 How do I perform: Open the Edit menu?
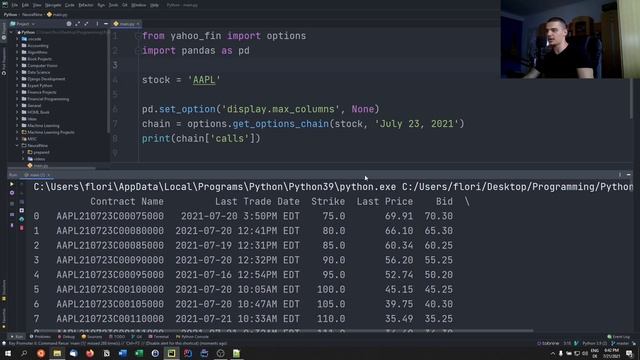click(x=25, y=5)
